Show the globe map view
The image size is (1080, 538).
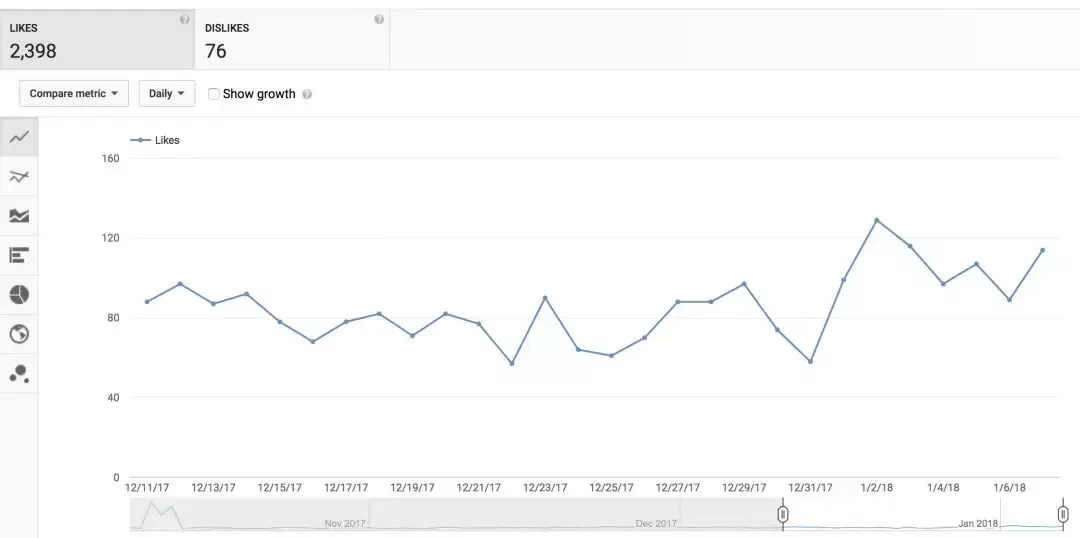point(19,334)
